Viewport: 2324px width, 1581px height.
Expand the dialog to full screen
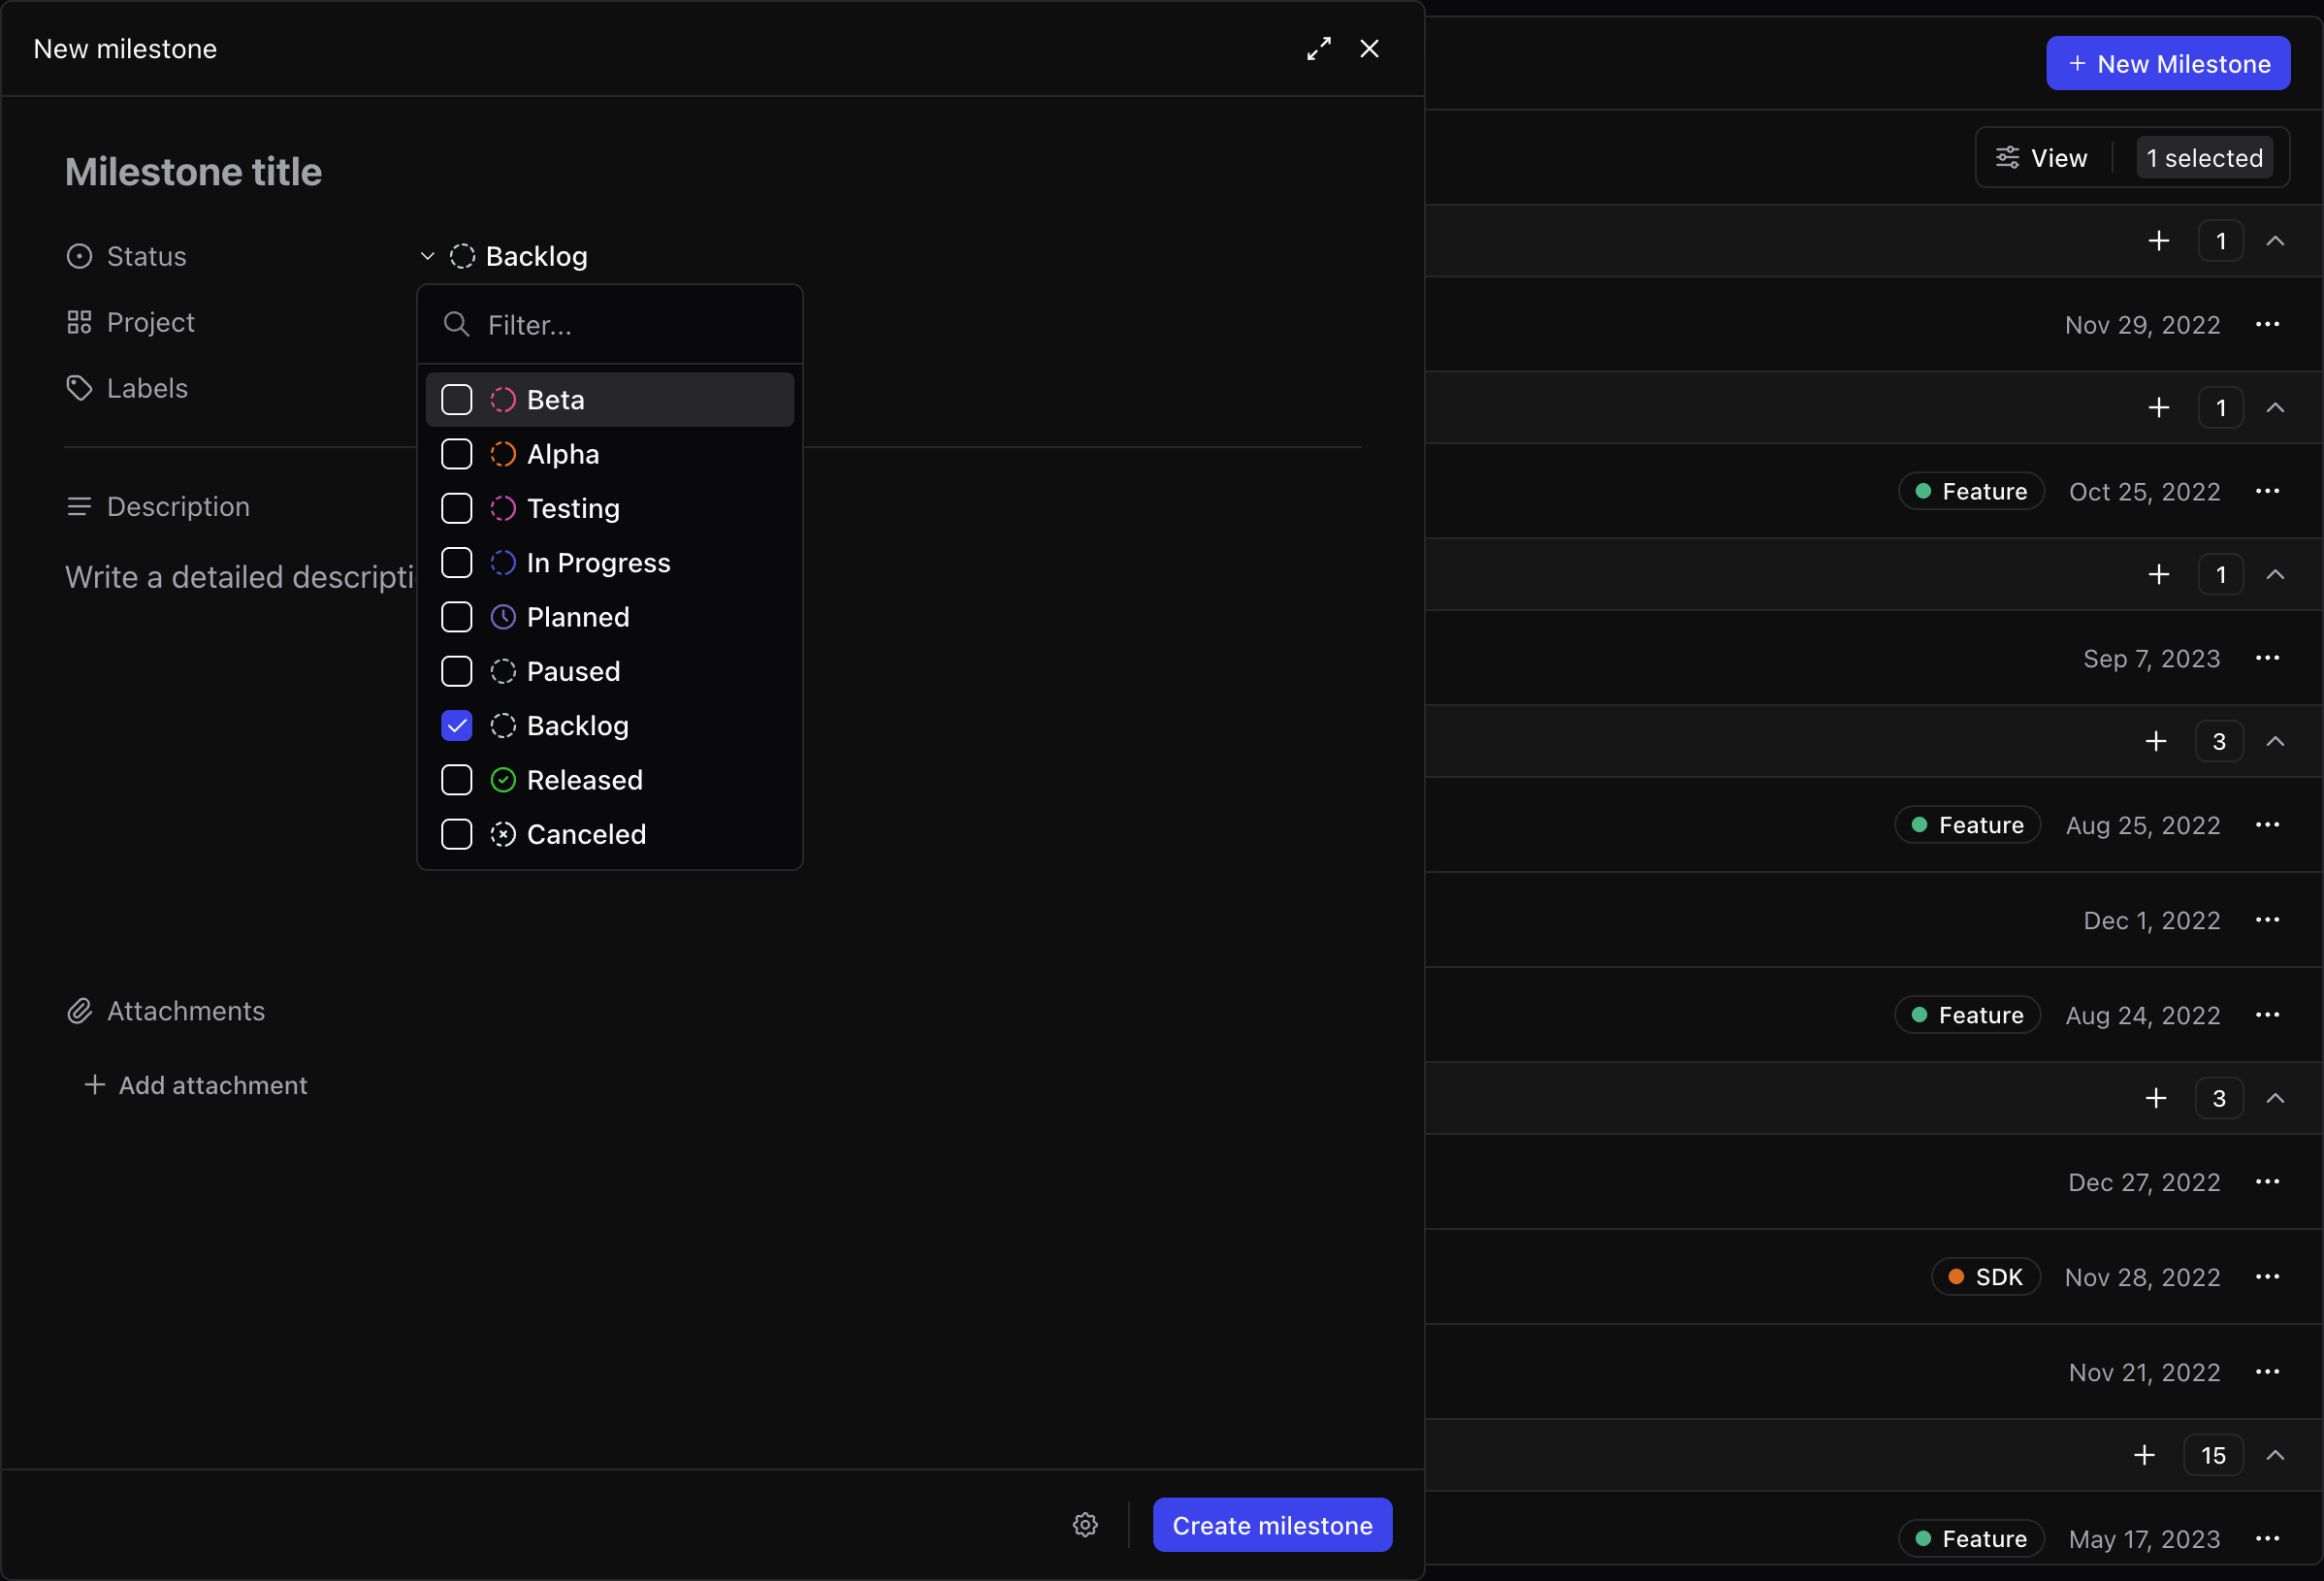click(1318, 48)
